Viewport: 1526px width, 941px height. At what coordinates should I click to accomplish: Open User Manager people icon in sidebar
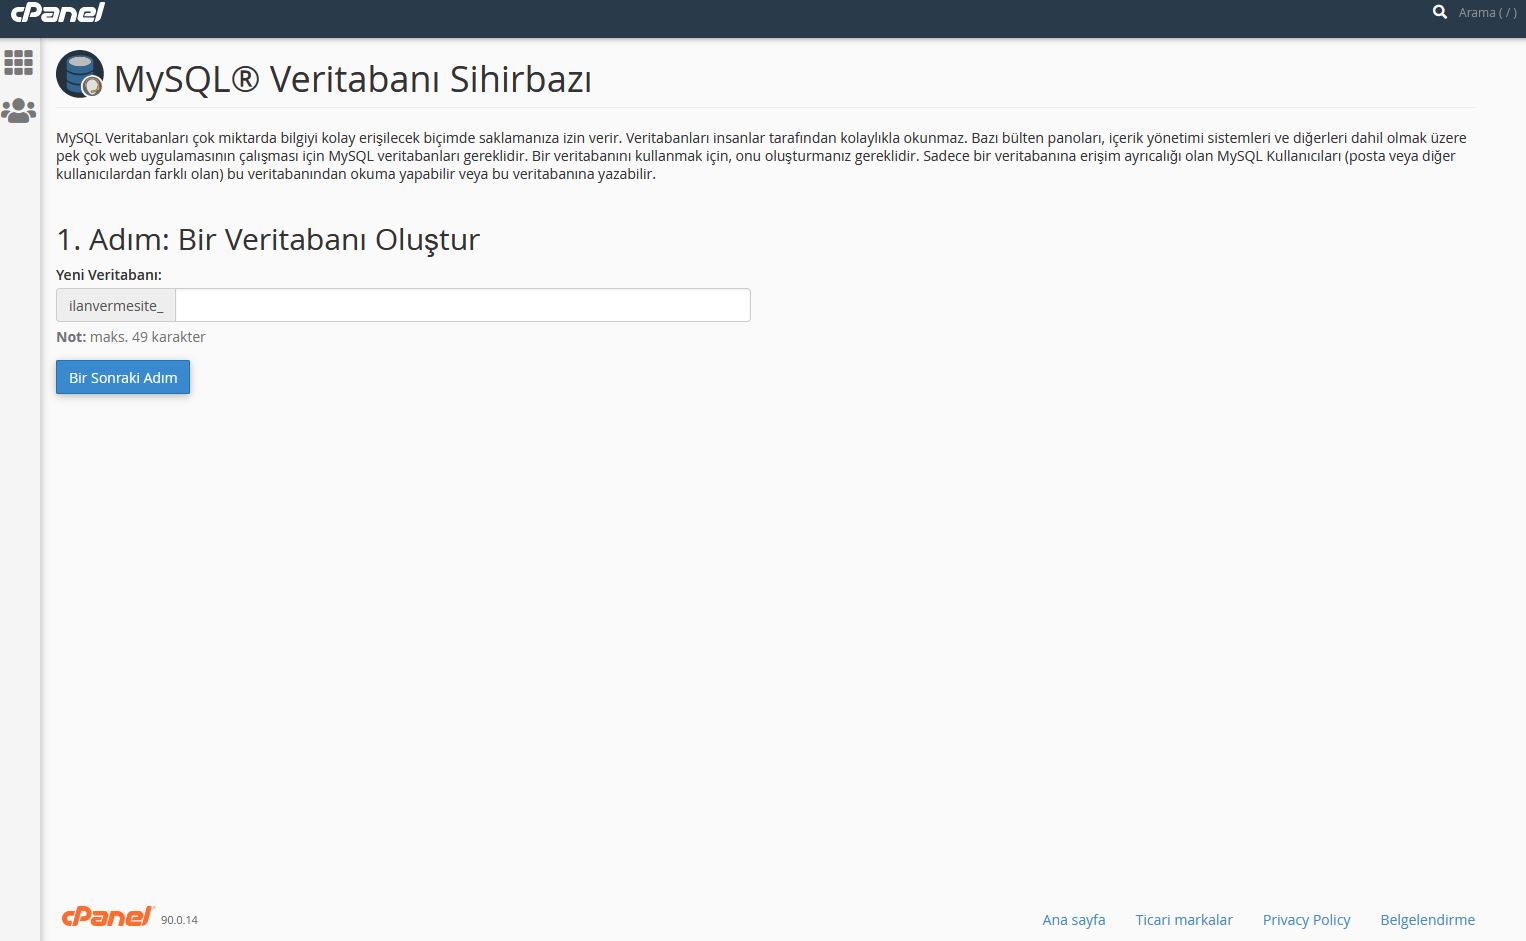[18, 110]
